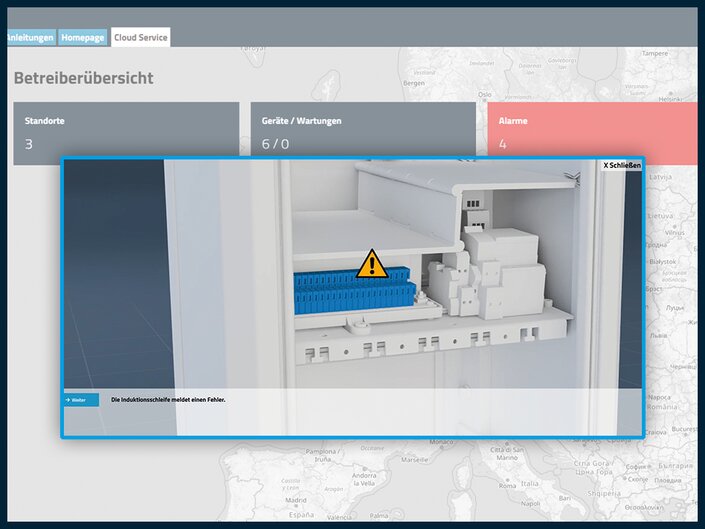The image size is (705, 529).
Task: Click the Induktionsschleife error message text
Action: (x=168, y=400)
